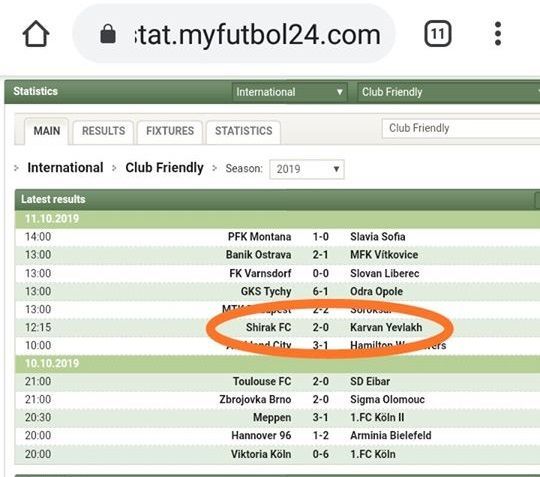Tap the browser home icon
Screen dimensions: 540x477
(x=36, y=33)
